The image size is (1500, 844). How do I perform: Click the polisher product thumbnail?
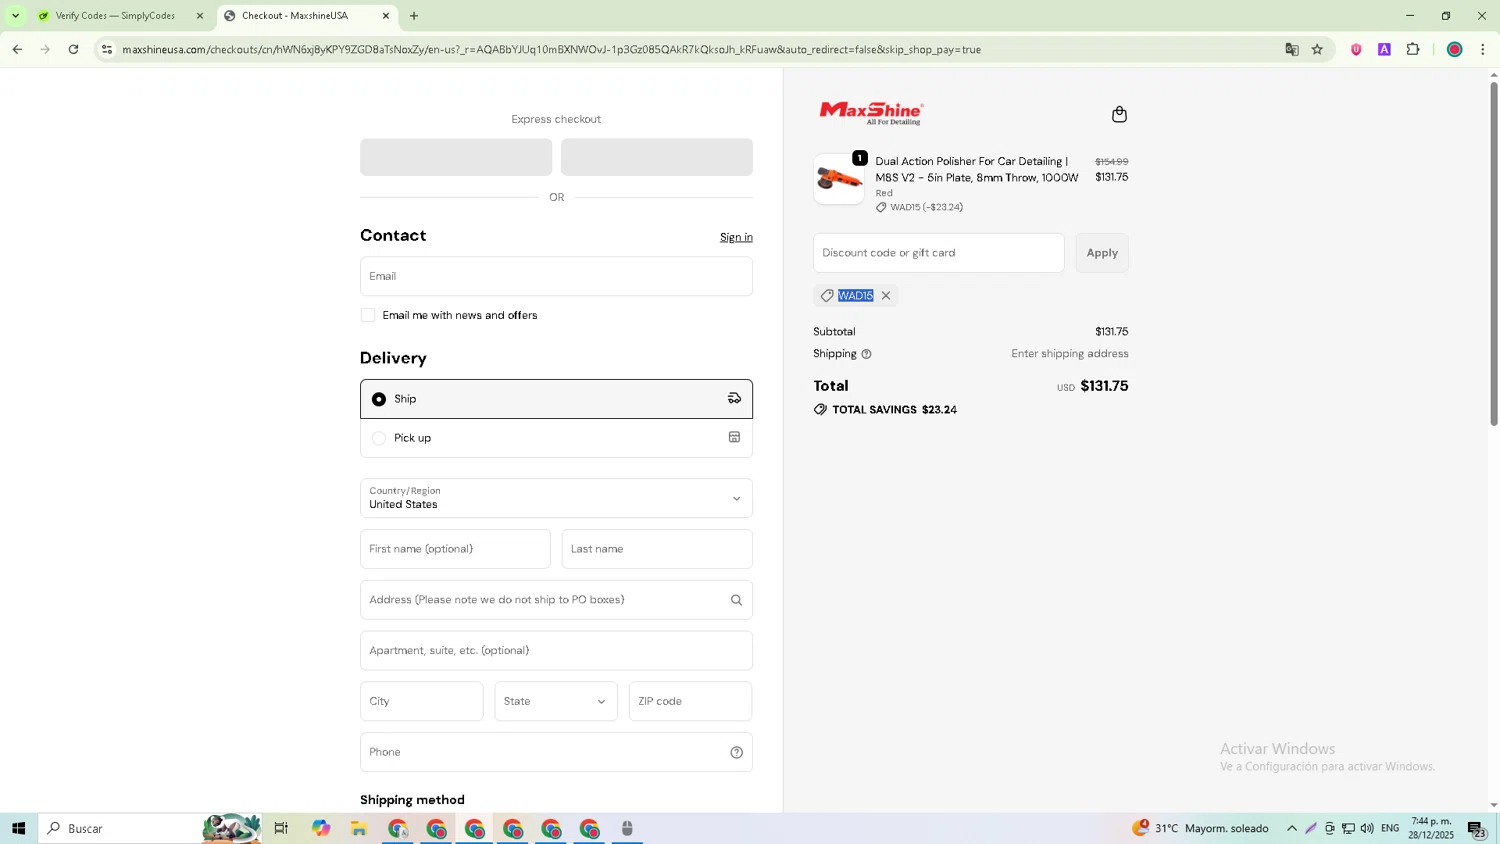pyautogui.click(x=839, y=179)
